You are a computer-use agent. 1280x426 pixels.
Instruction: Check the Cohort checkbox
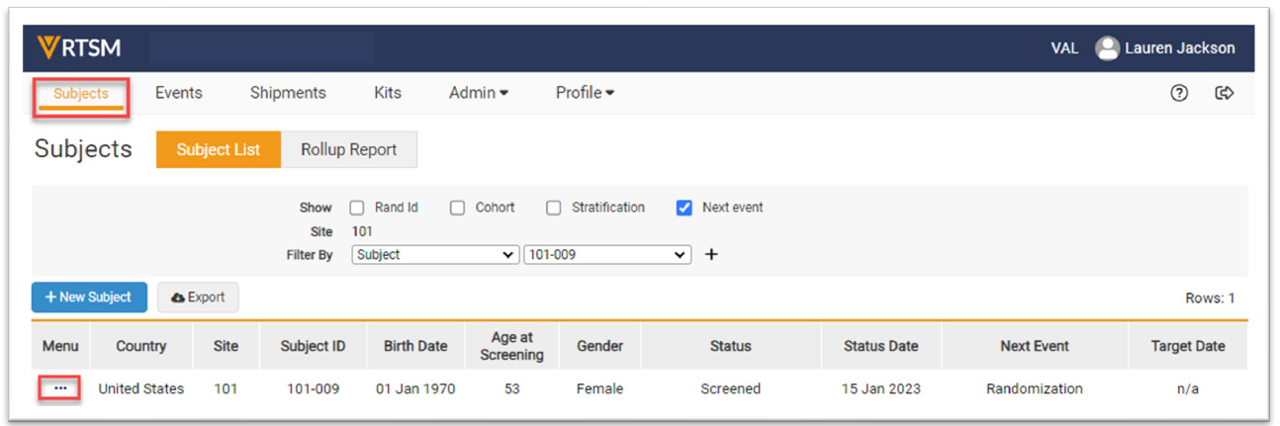point(457,208)
